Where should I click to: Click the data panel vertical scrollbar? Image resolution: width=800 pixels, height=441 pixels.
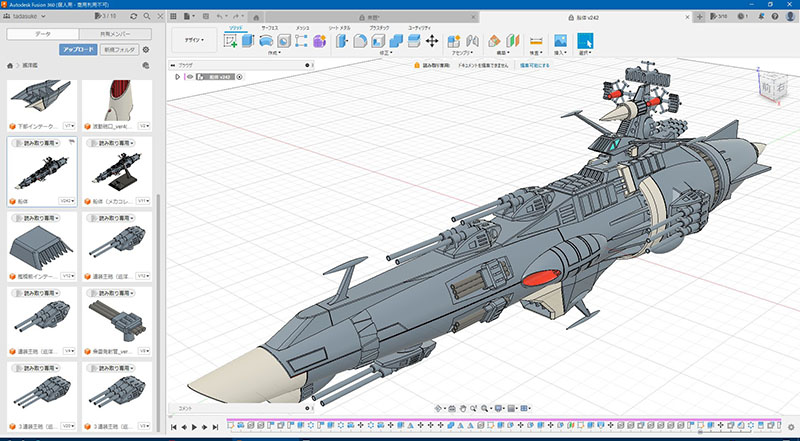pos(158,311)
